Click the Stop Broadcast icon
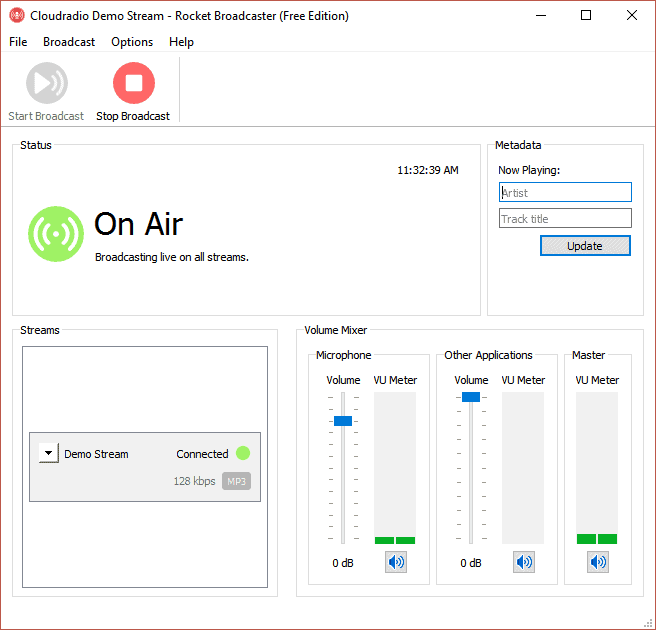This screenshot has height=630, width=656. coord(133,83)
